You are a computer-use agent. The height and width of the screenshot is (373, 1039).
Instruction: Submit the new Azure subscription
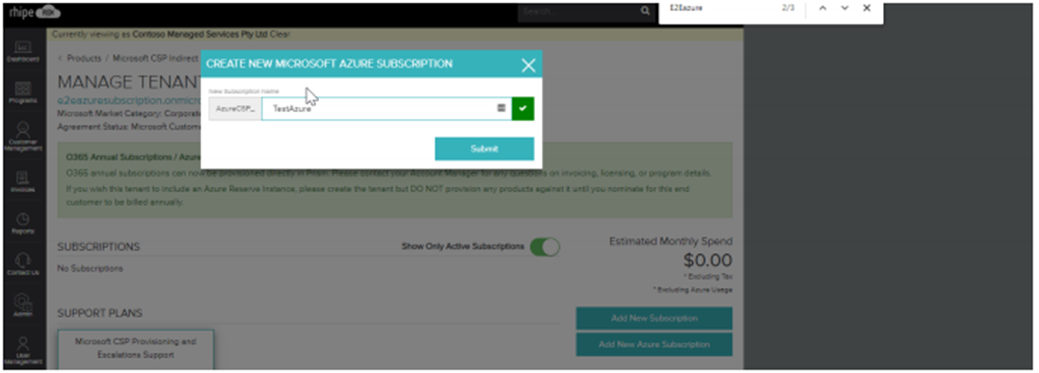[484, 149]
